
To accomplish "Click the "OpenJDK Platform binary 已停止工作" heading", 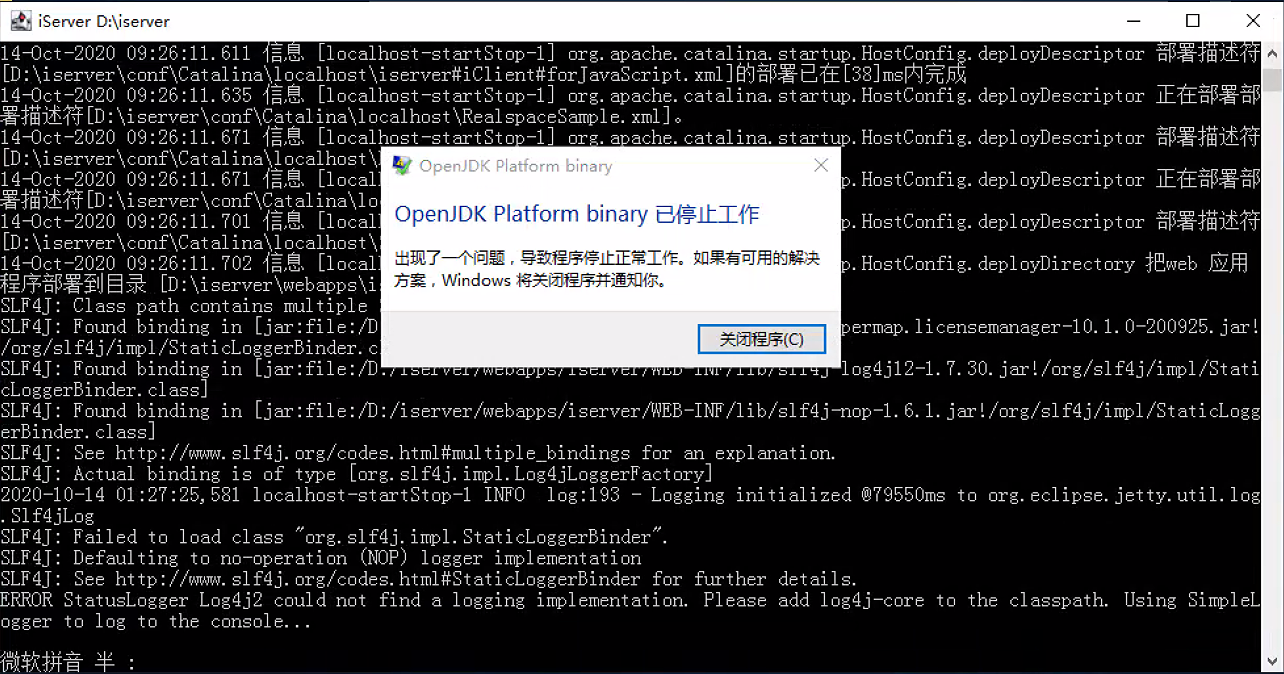I will [x=577, y=214].
